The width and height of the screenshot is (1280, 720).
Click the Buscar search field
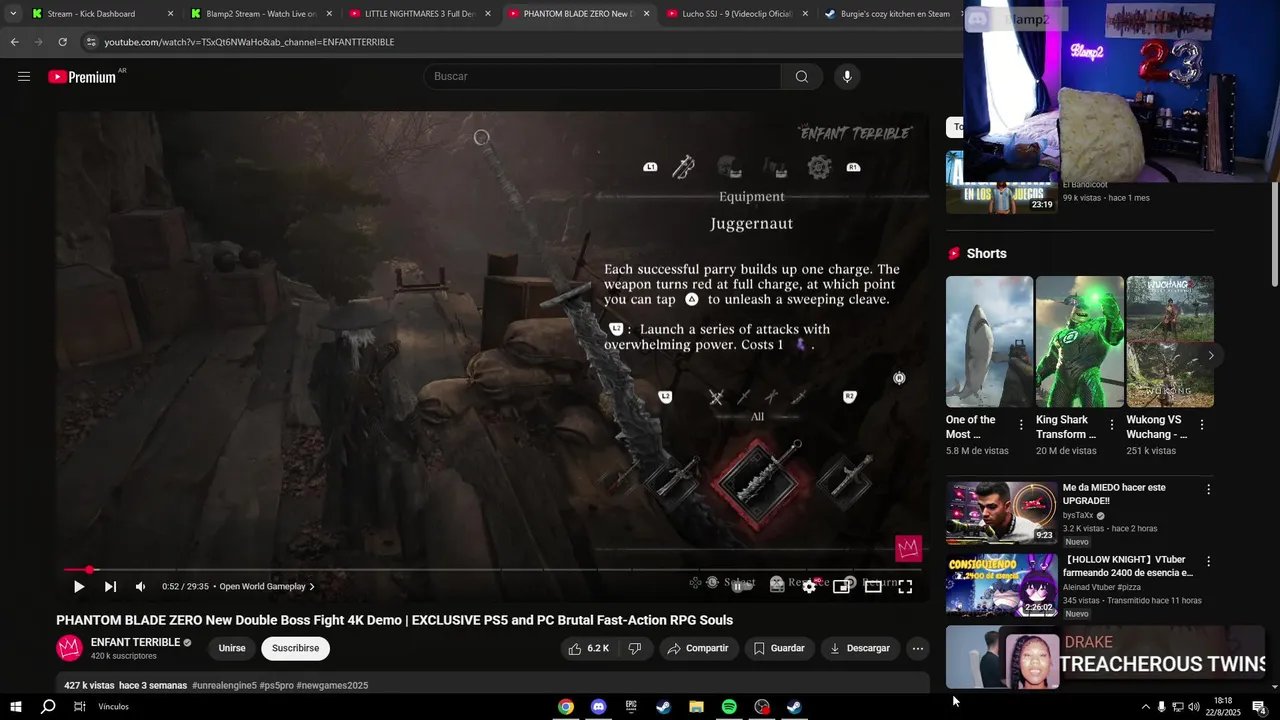coord(602,76)
